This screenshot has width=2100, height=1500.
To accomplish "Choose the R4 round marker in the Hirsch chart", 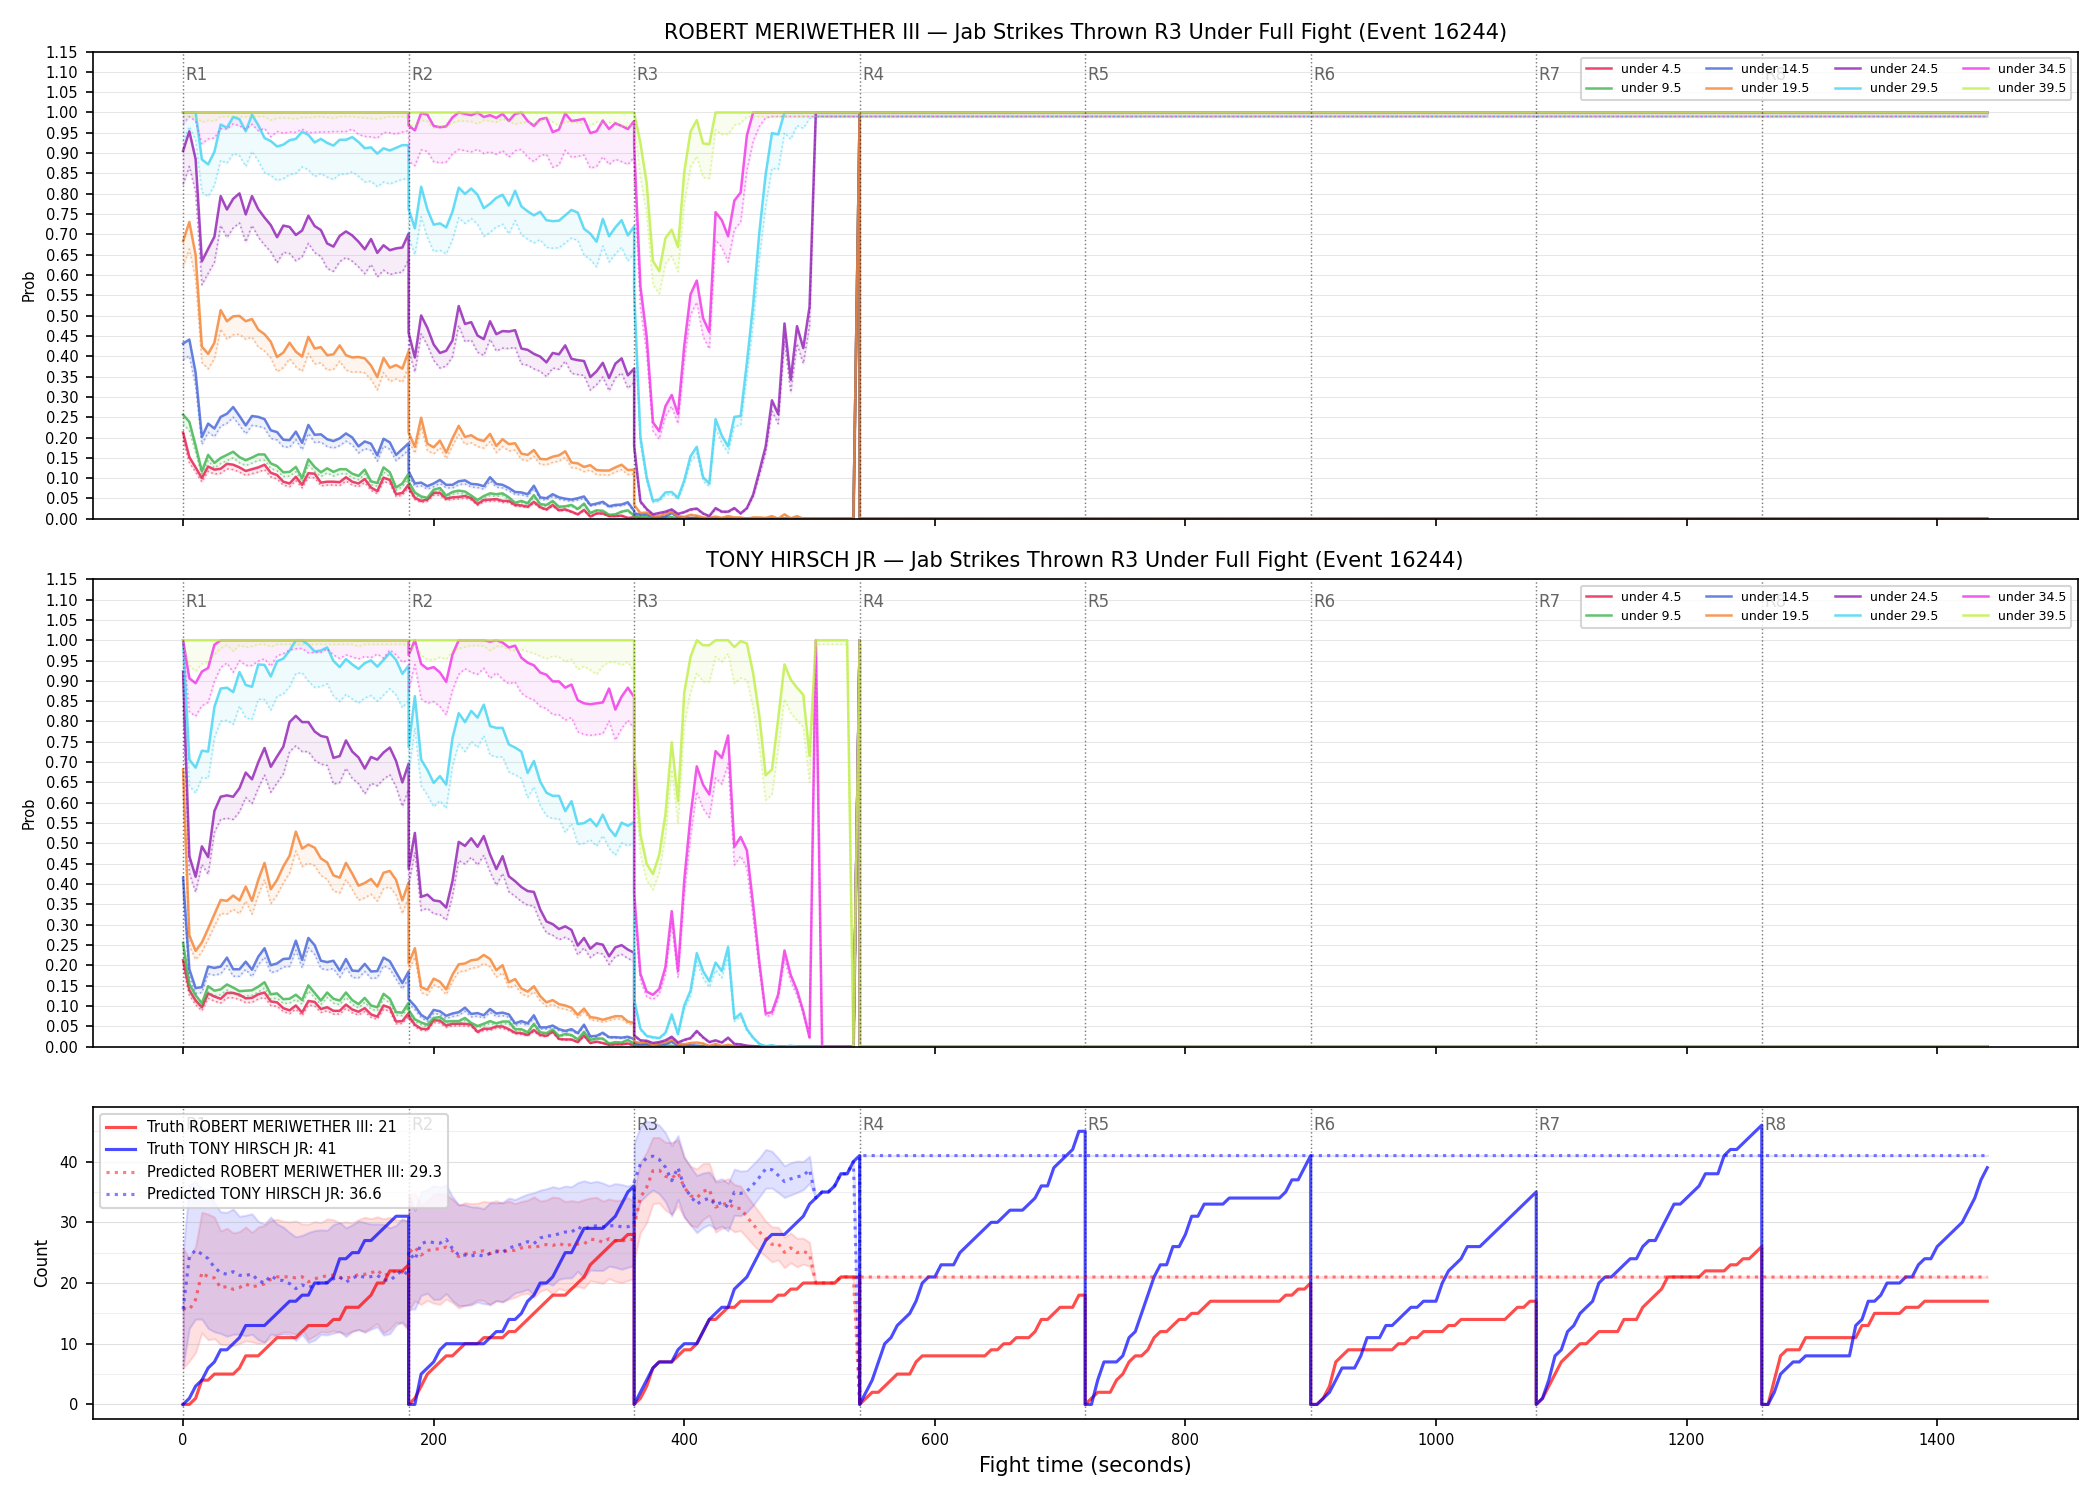I will click(x=873, y=601).
